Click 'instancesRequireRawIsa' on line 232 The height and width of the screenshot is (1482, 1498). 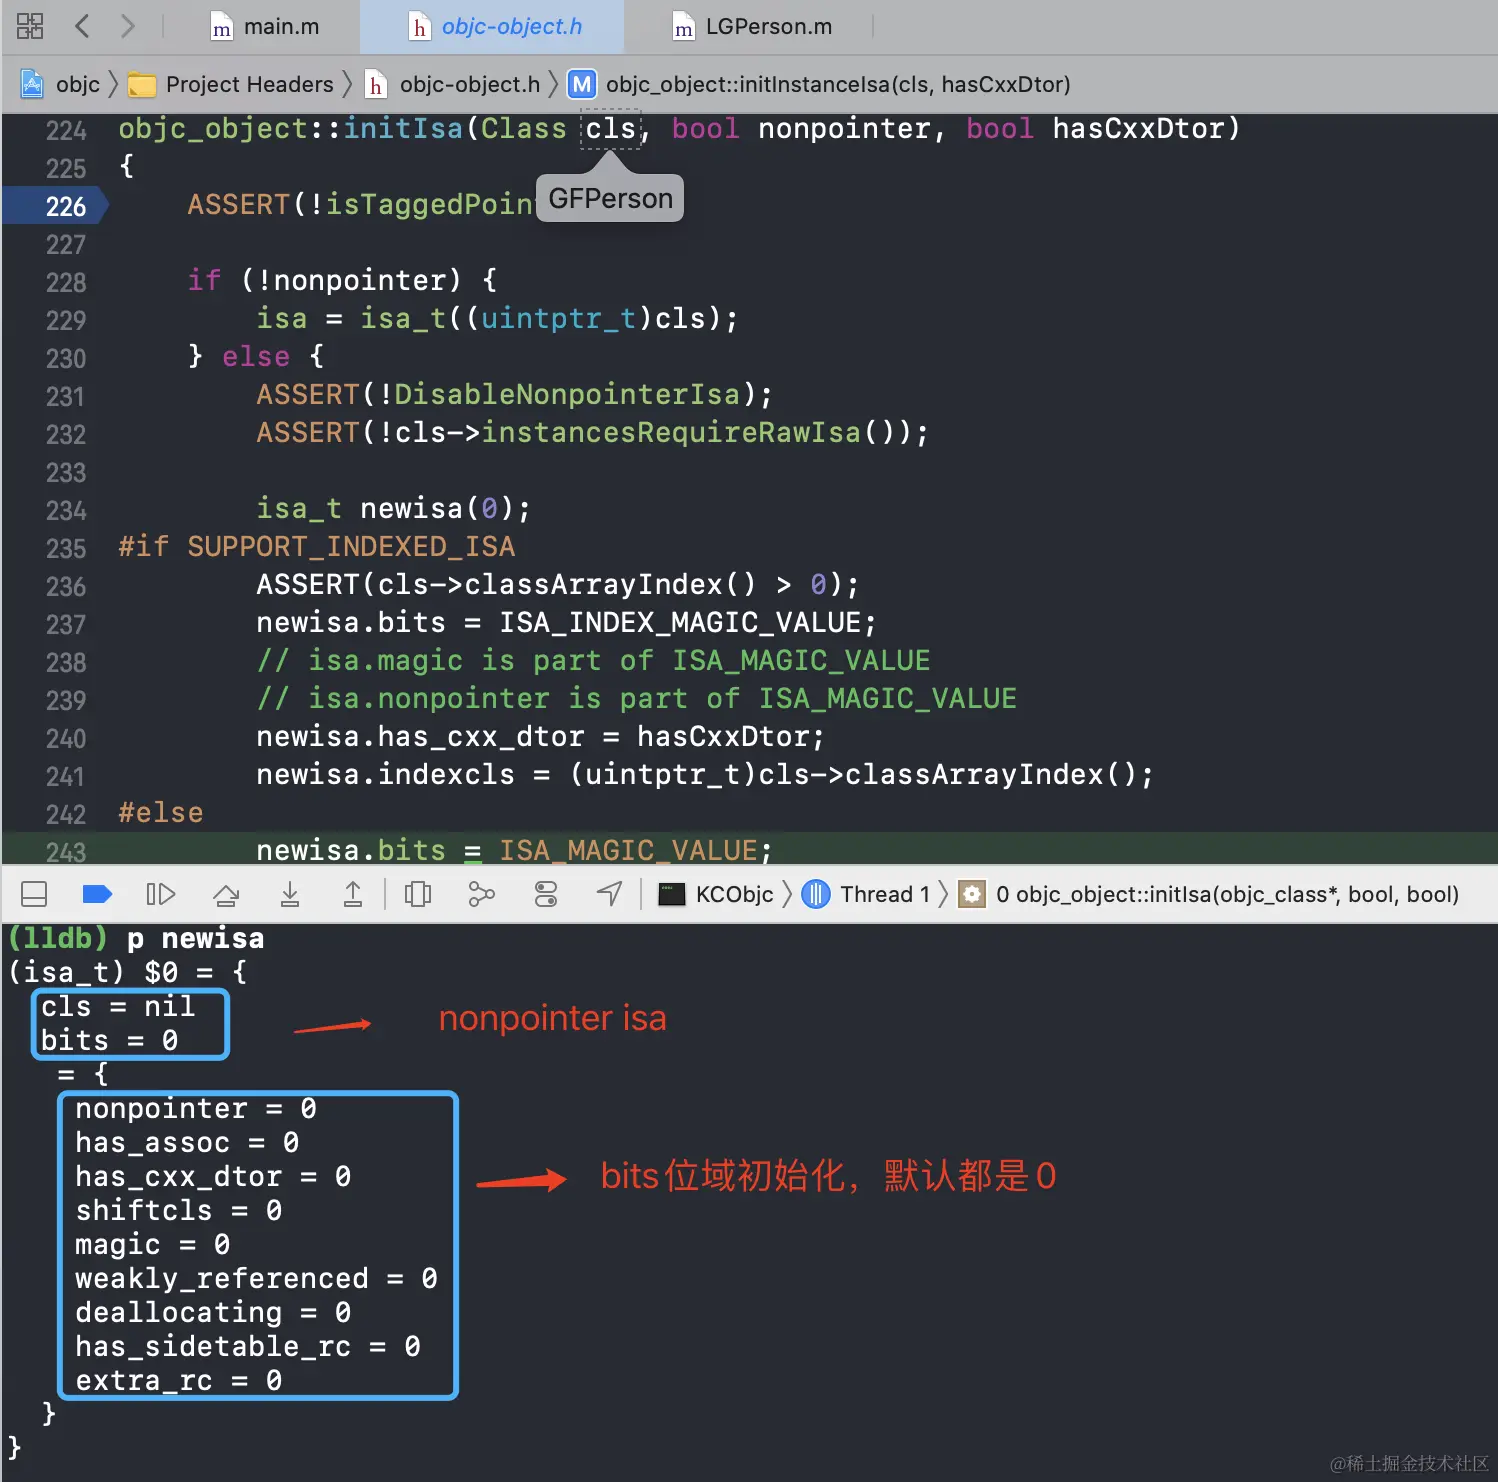(671, 432)
